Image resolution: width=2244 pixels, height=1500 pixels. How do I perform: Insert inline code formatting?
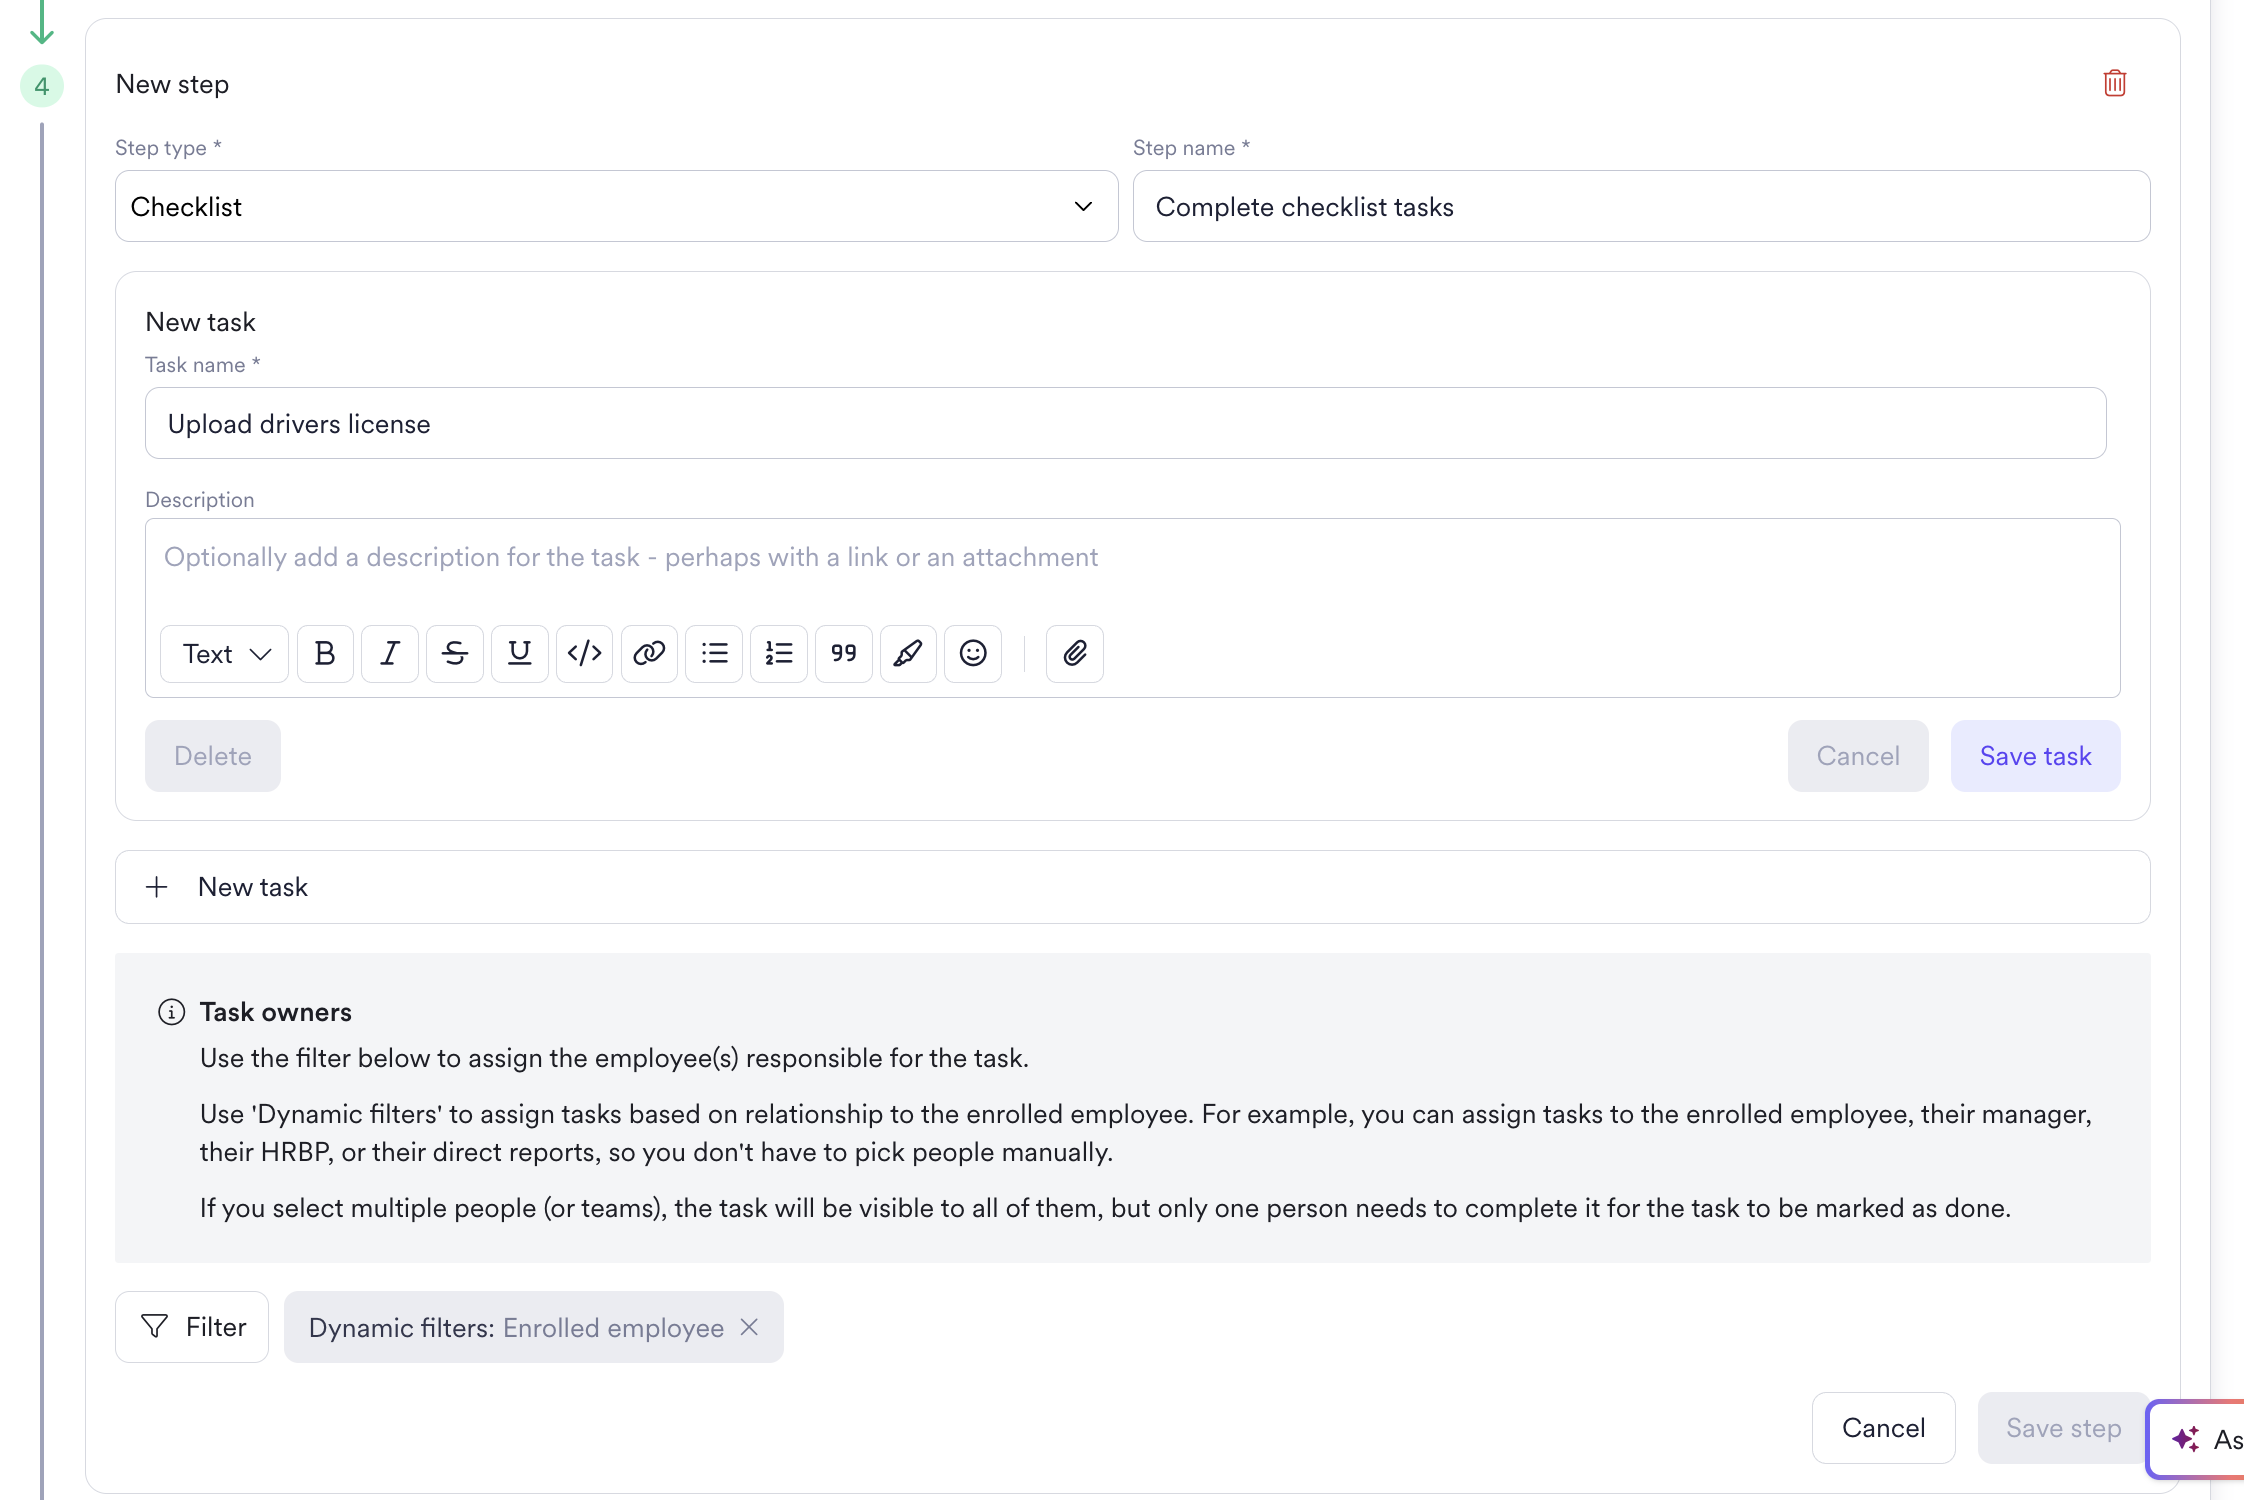point(584,654)
